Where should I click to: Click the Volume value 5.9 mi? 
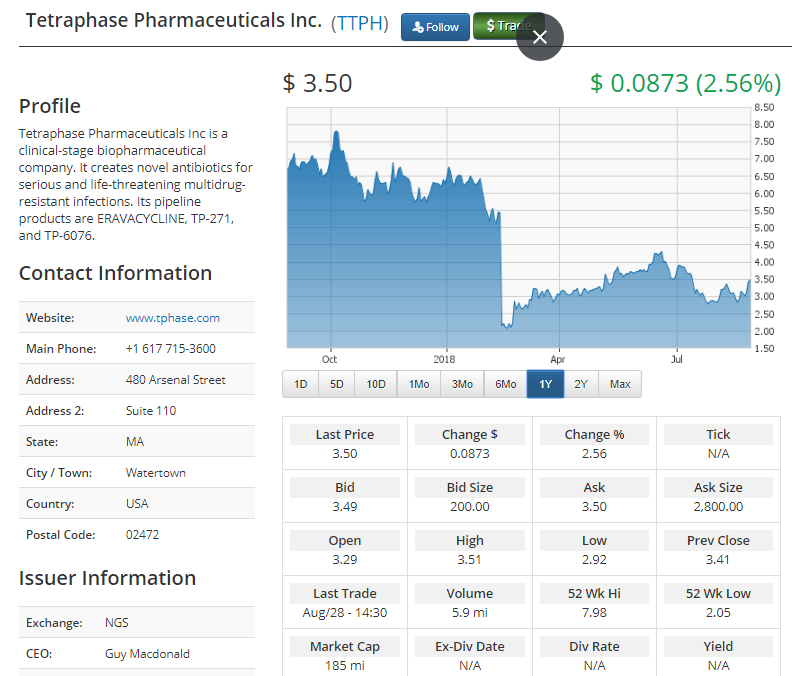click(x=470, y=613)
